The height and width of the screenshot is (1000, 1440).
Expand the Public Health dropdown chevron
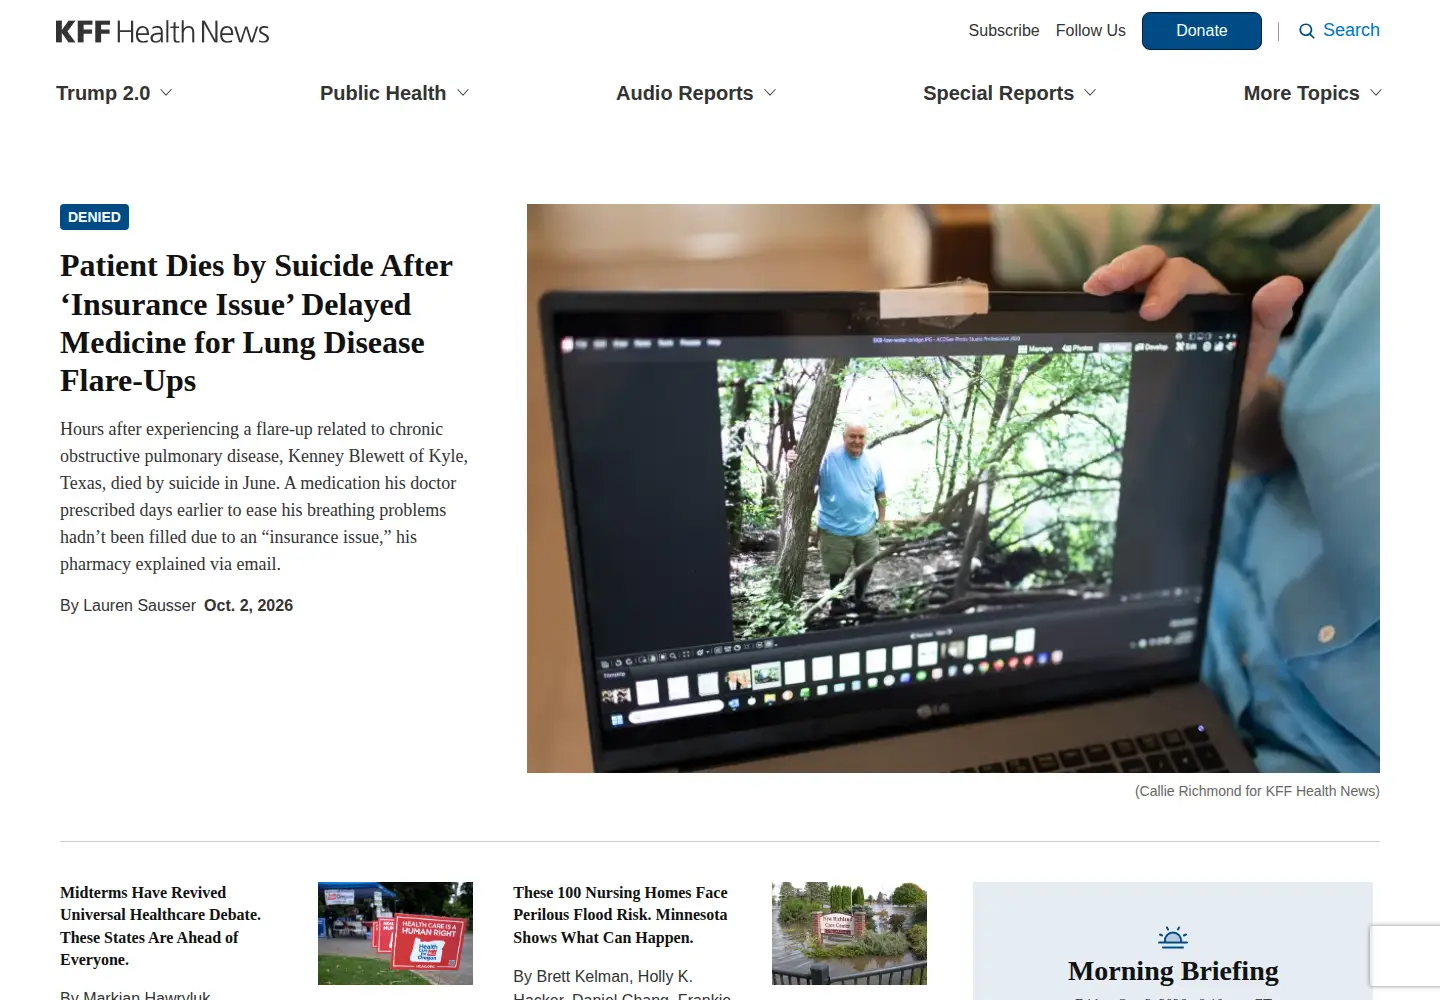click(x=463, y=93)
